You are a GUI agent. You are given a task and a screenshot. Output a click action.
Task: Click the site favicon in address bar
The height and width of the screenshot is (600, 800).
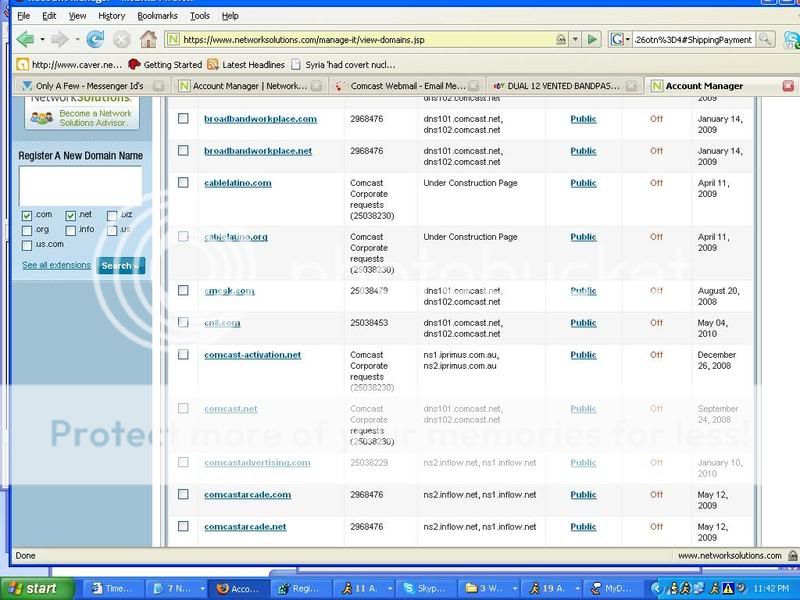pyautogui.click(x=173, y=39)
